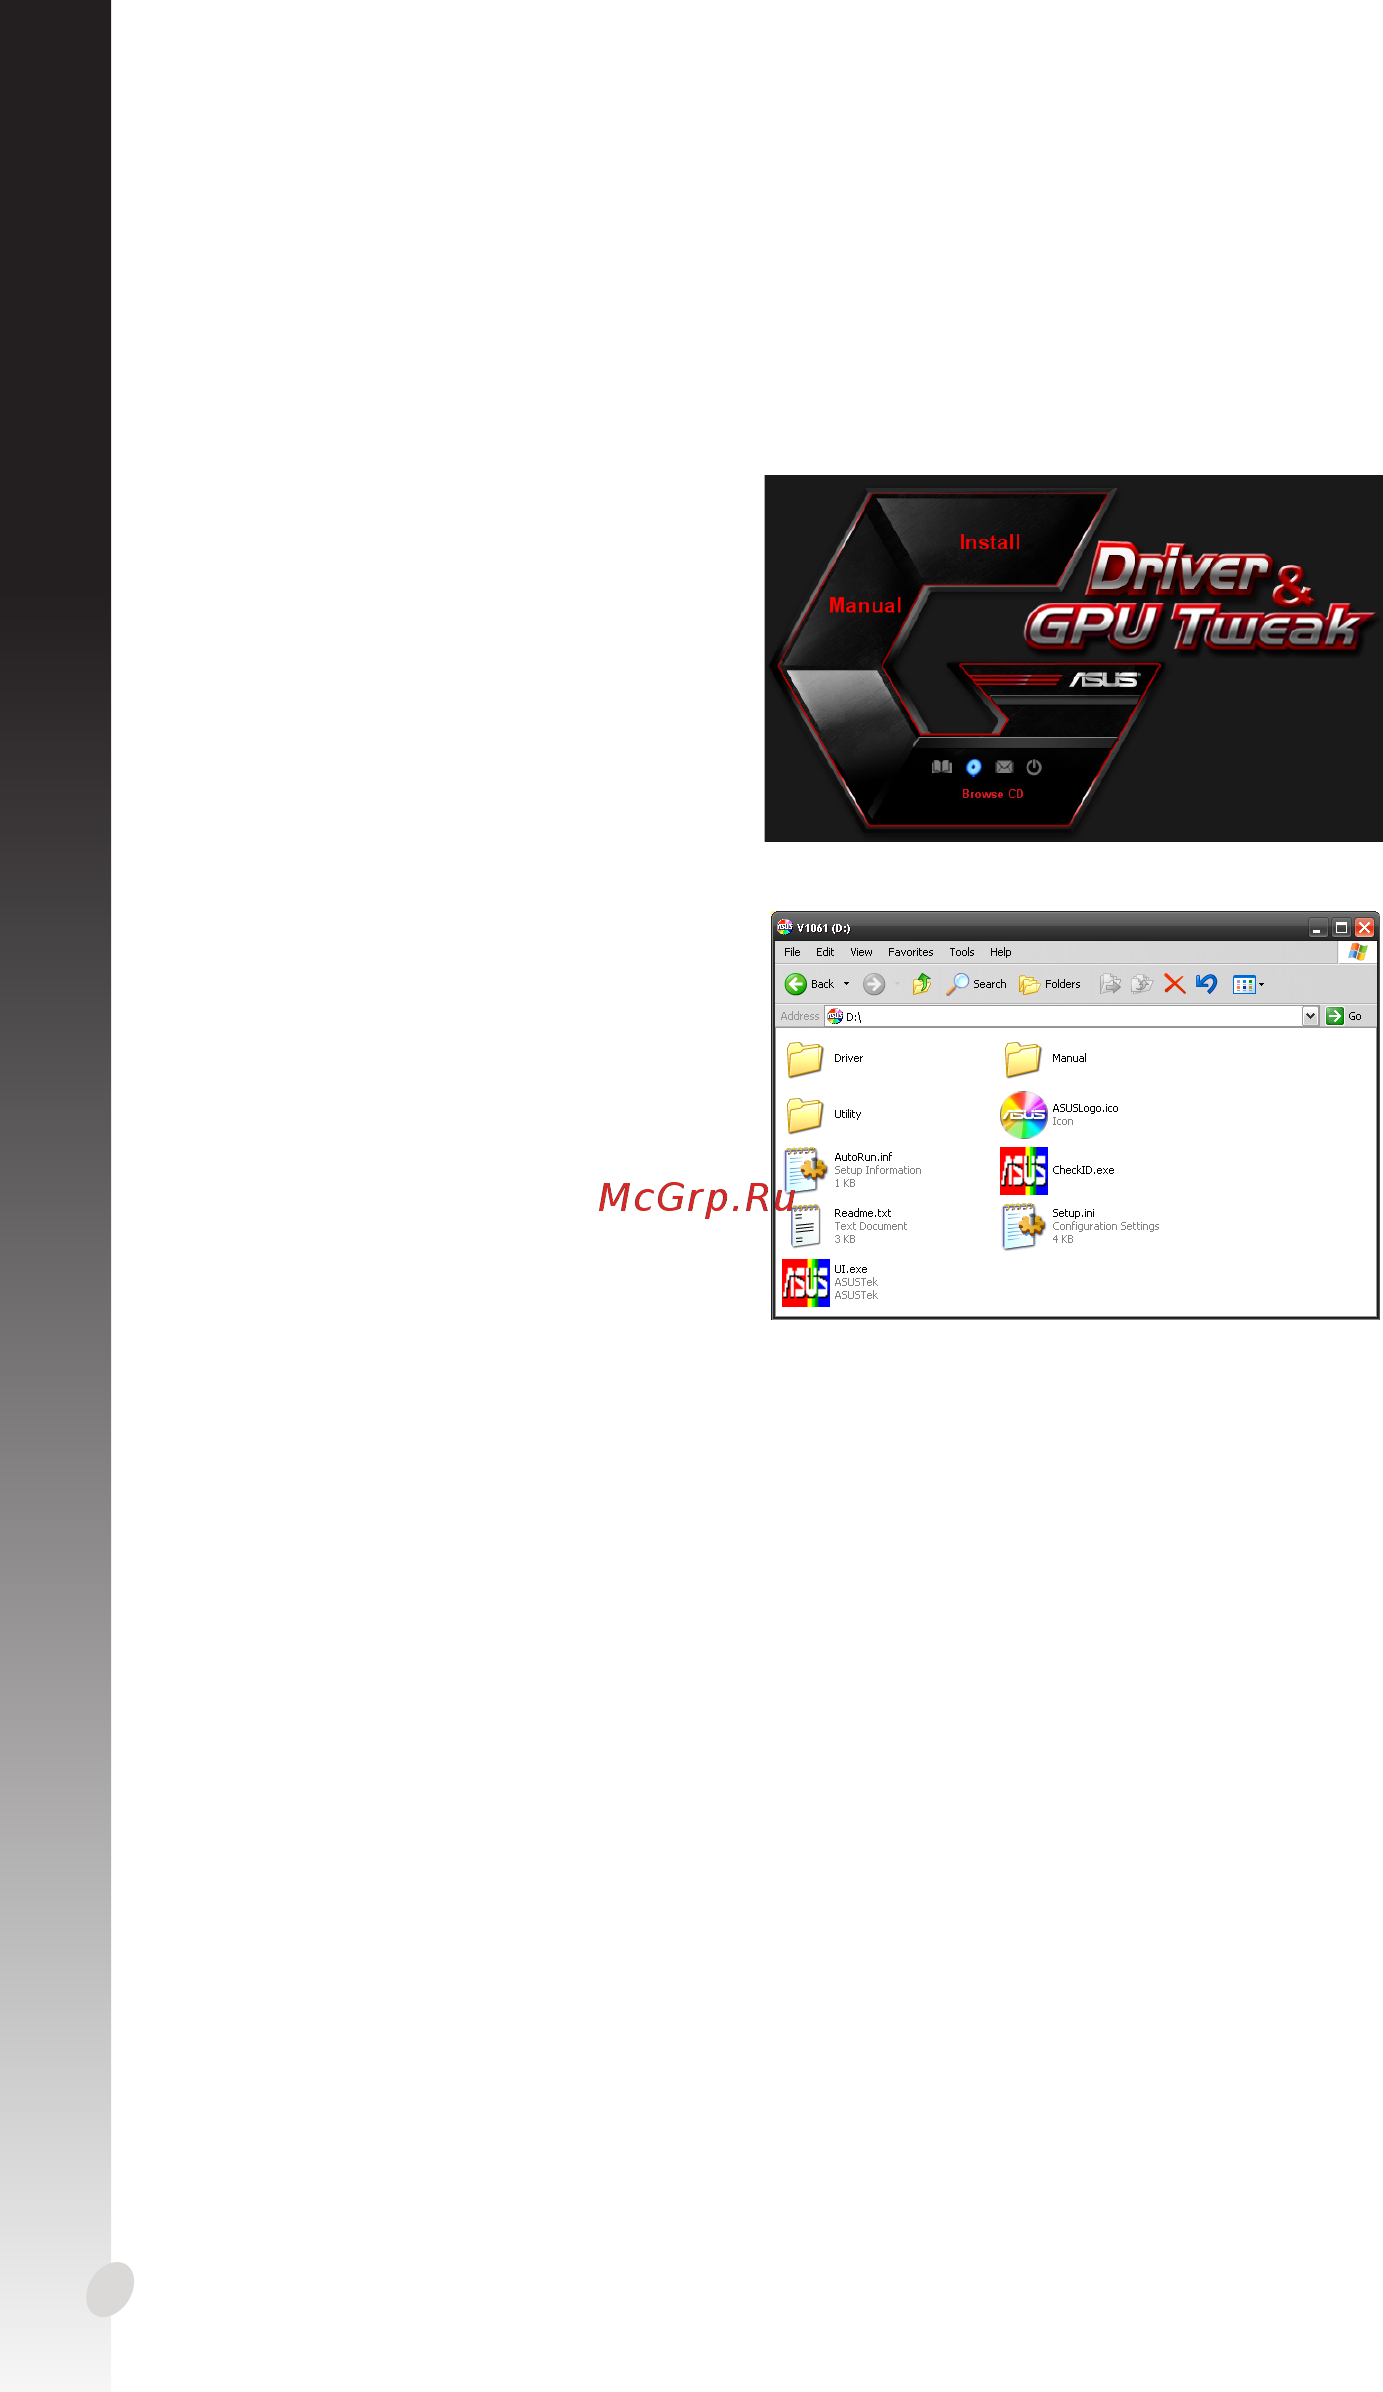Click the Browse CD disc icon

click(x=974, y=767)
